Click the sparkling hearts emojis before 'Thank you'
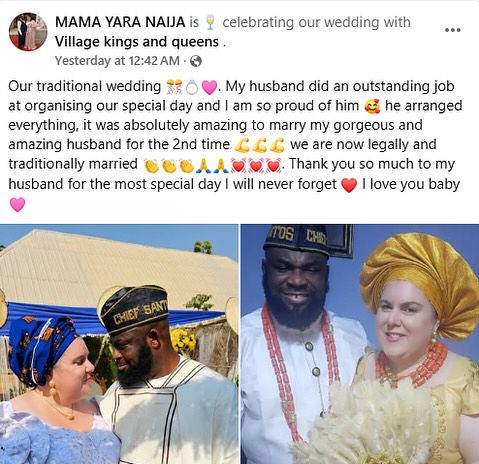The height and width of the screenshot is (464, 479). click(x=256, y=166)
